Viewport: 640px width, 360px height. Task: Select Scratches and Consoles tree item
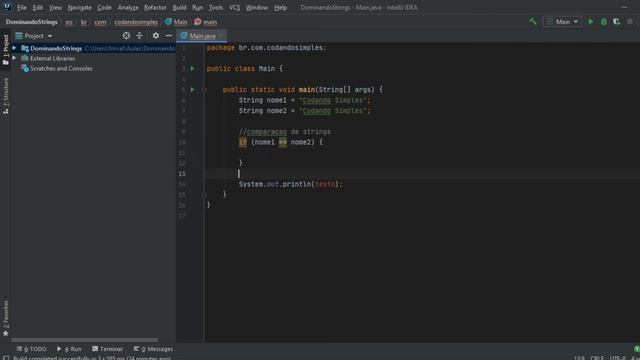61,69
